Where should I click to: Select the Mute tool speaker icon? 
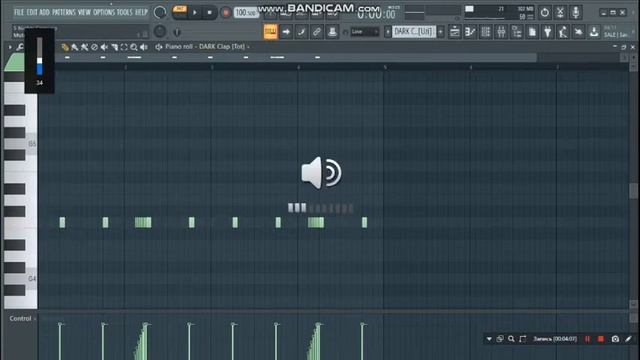click(x=104, y=47)
